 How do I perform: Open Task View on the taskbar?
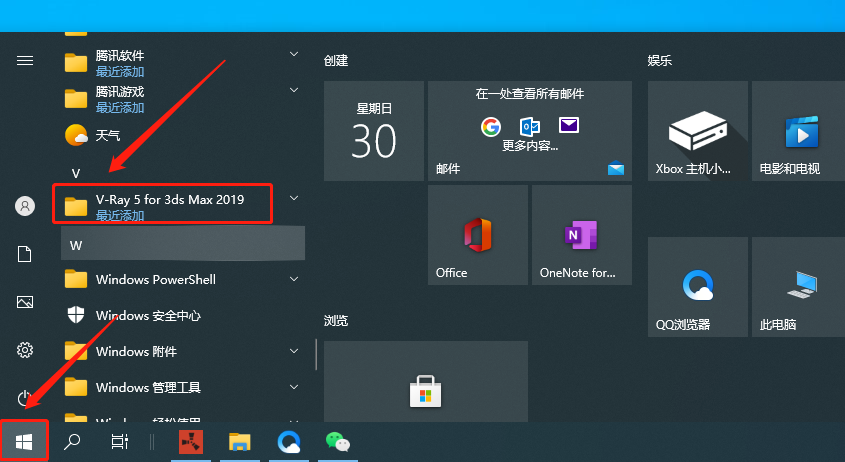click(x=119, y=442)
